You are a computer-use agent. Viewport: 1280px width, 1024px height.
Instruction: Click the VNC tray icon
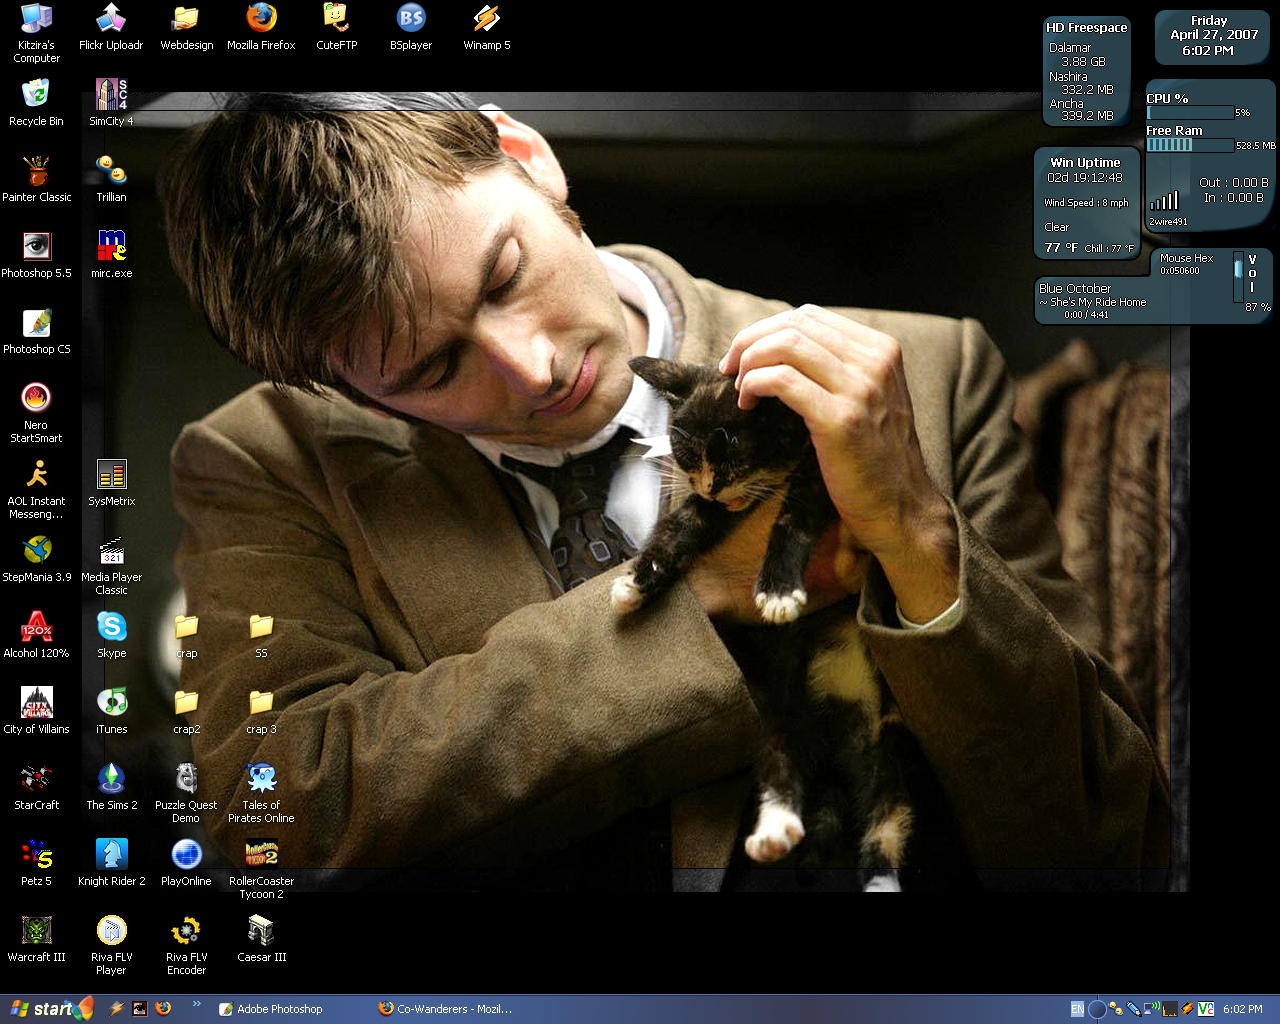click(x=1206, y=1009)
